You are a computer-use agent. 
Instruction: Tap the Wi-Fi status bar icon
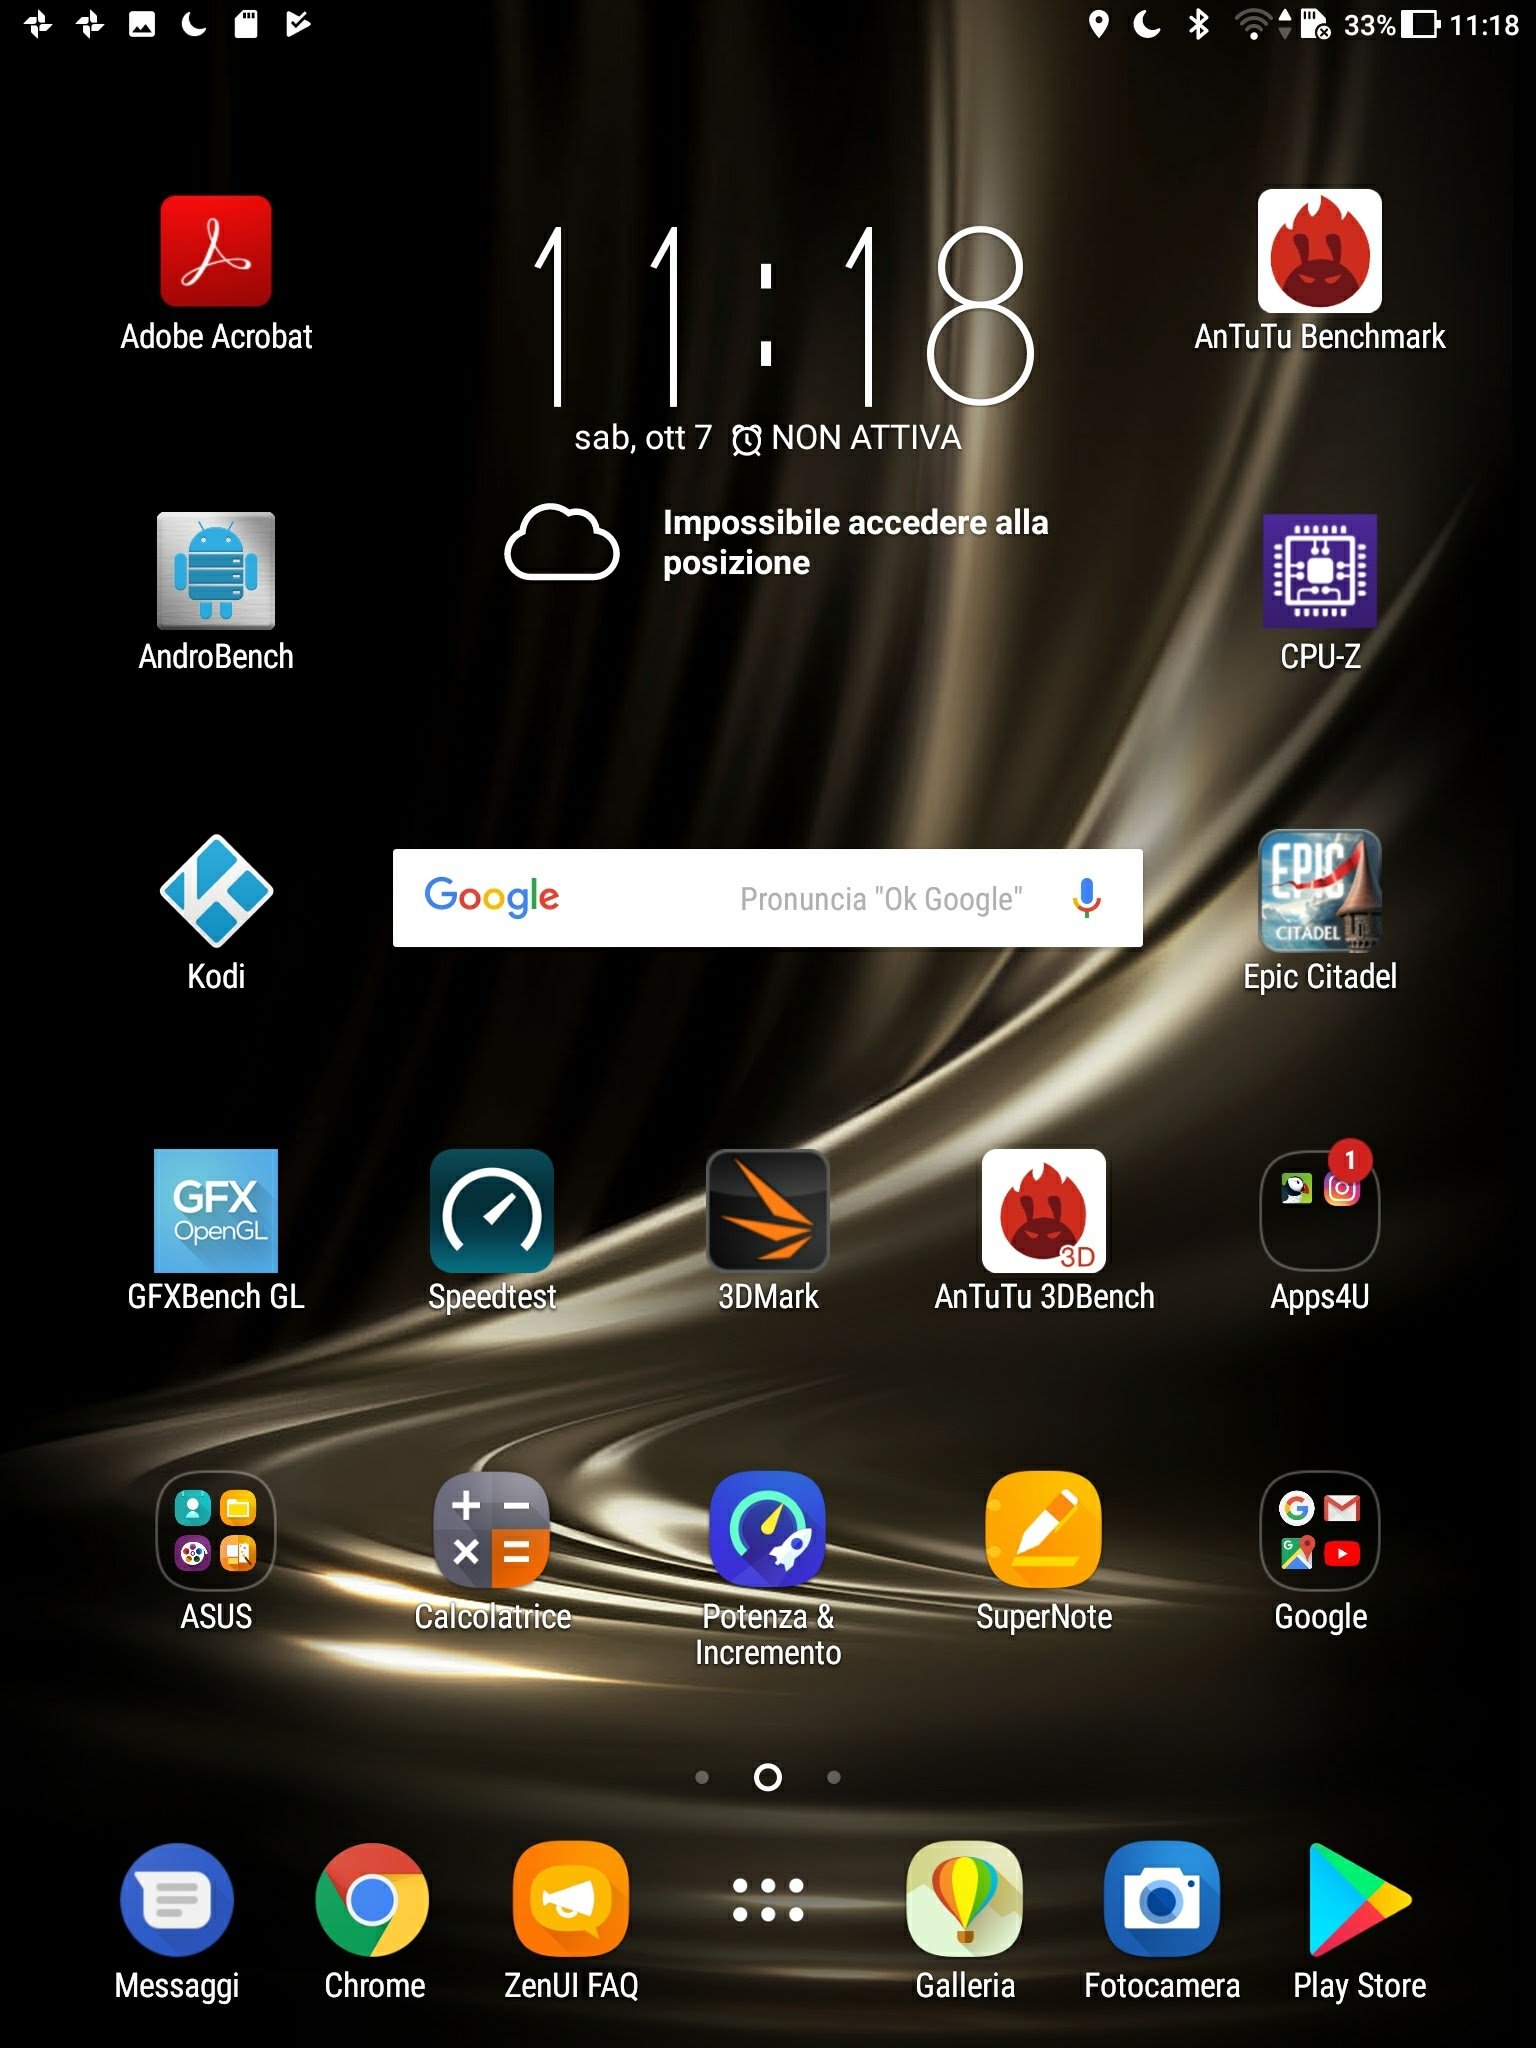[1253, 24]
